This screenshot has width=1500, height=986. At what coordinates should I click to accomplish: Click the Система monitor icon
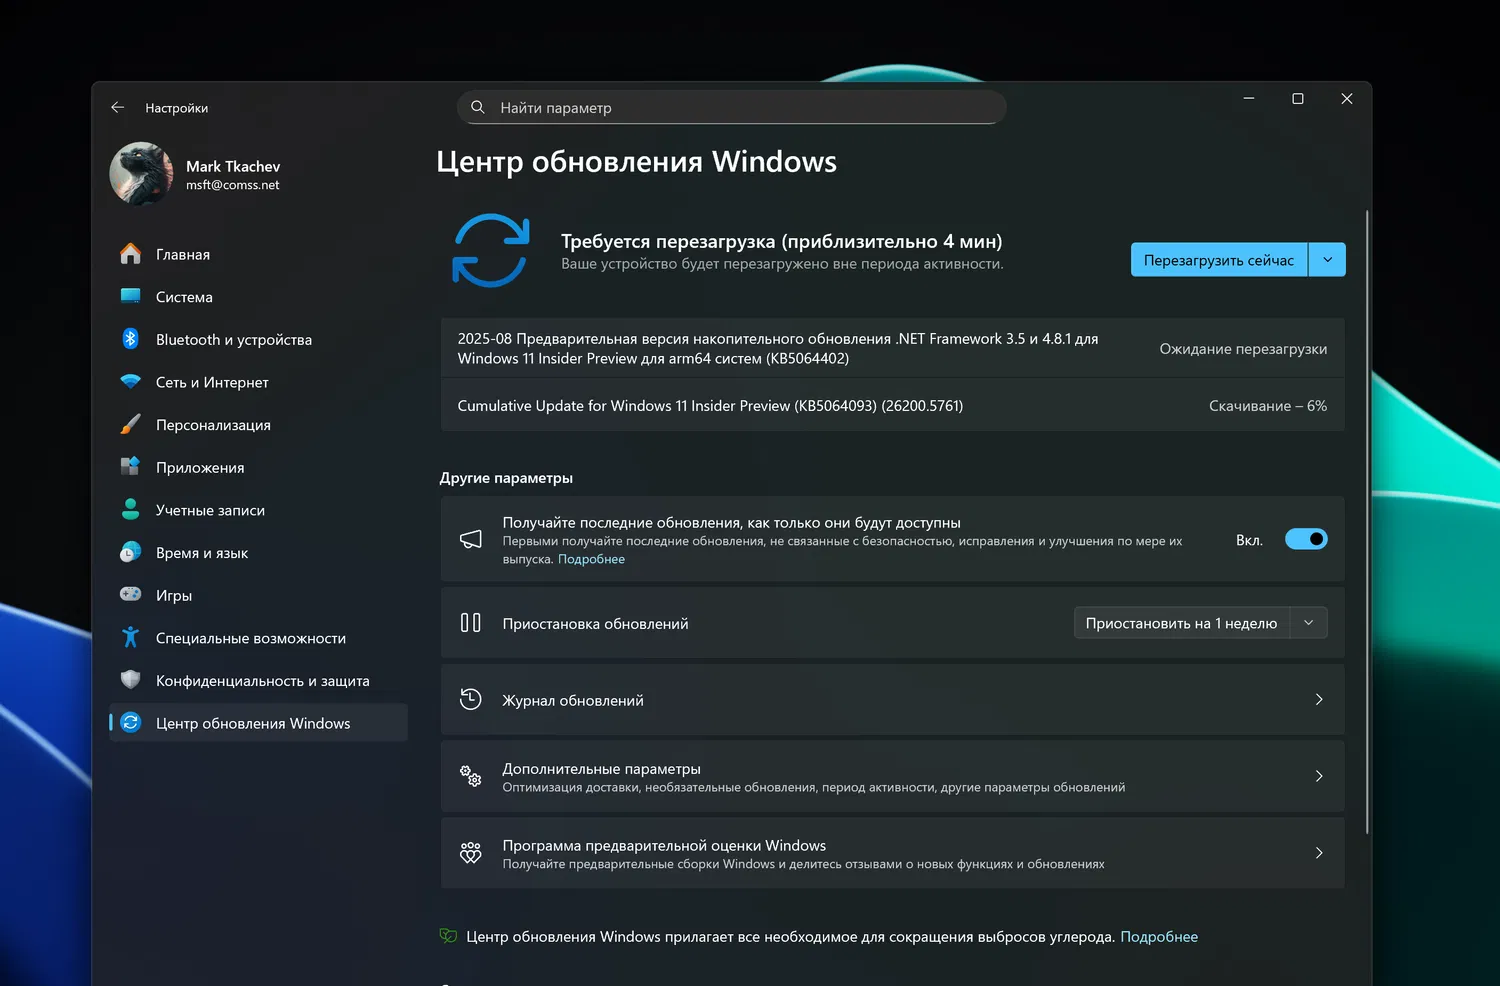pyautogui.click(x=130, y=296)
